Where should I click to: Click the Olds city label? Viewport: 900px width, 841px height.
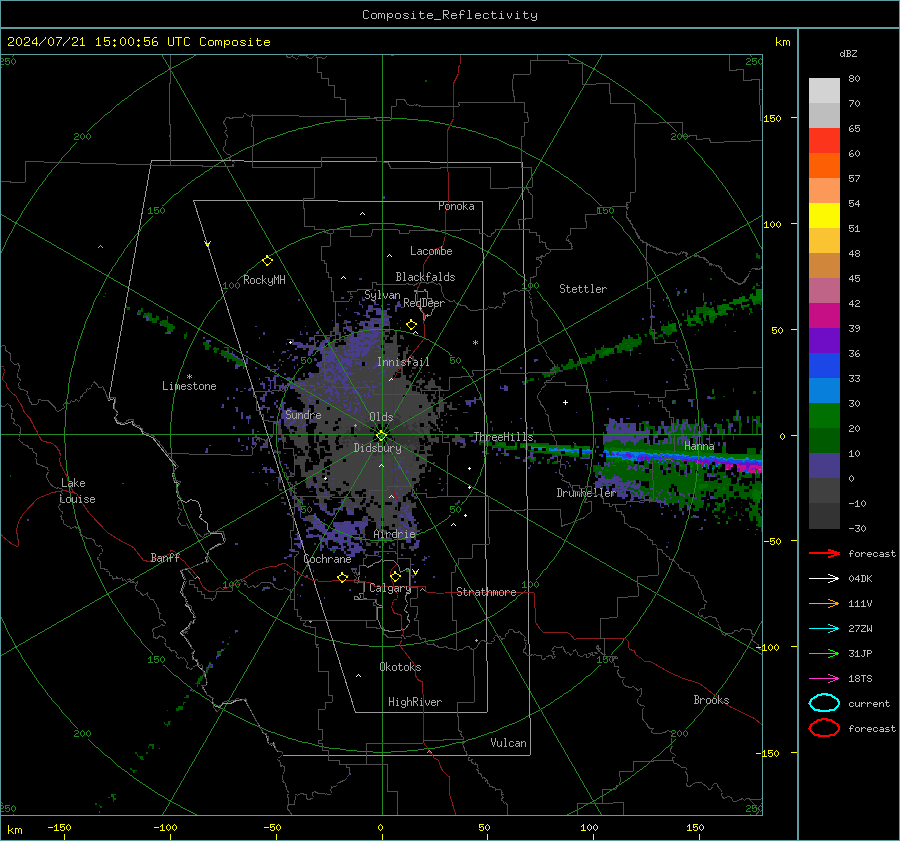[381, 417]
